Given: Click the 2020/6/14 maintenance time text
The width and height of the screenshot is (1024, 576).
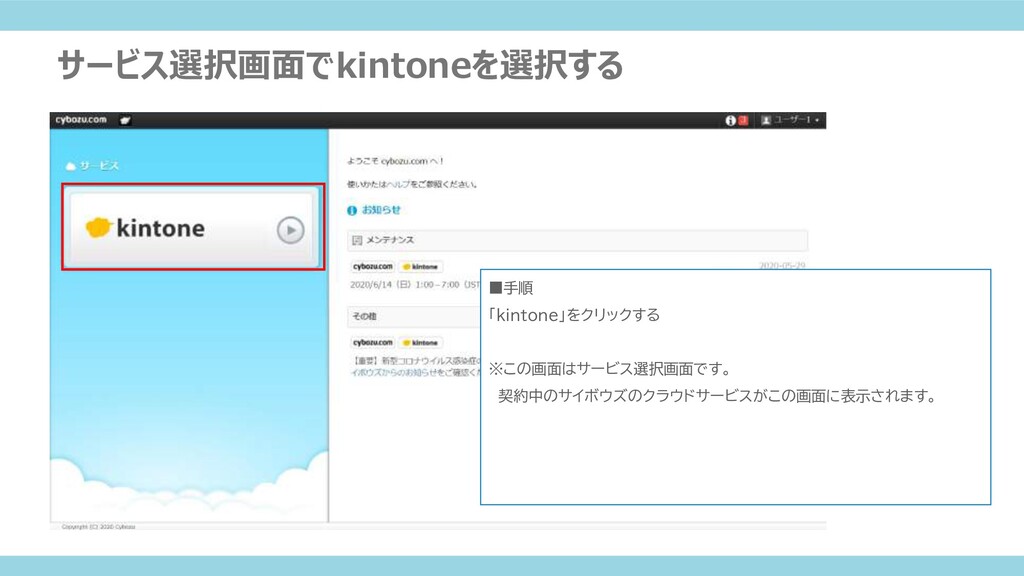Looking at the screenshot, I should [x=415, y=285].
